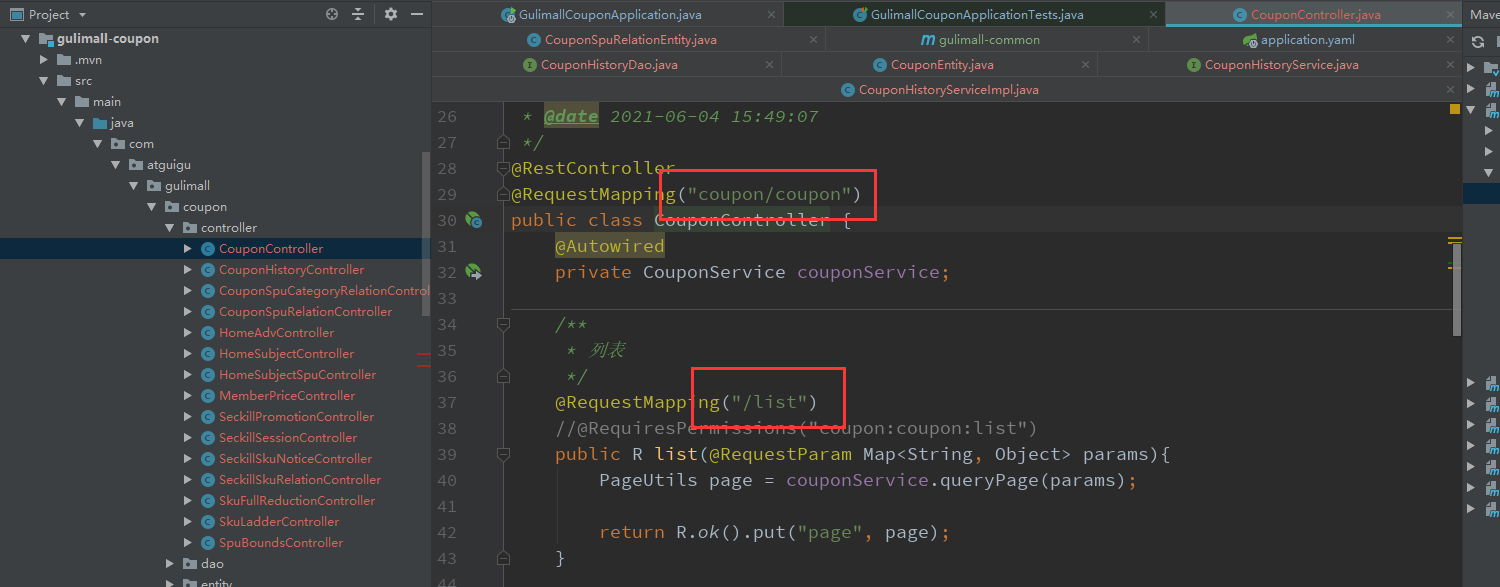Image resolution: width=1500 pixels, height=587 pixels.
Task: Click the locate-opened-file target icon in Project panel
Action: pyautogui.click(x=332, y=14)
